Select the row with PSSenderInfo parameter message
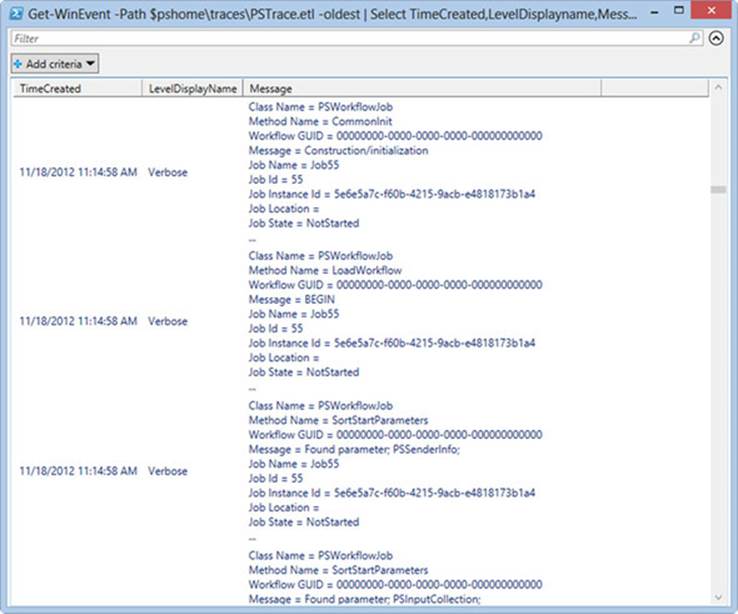This screenshot has width=738, height=614. 361,470
